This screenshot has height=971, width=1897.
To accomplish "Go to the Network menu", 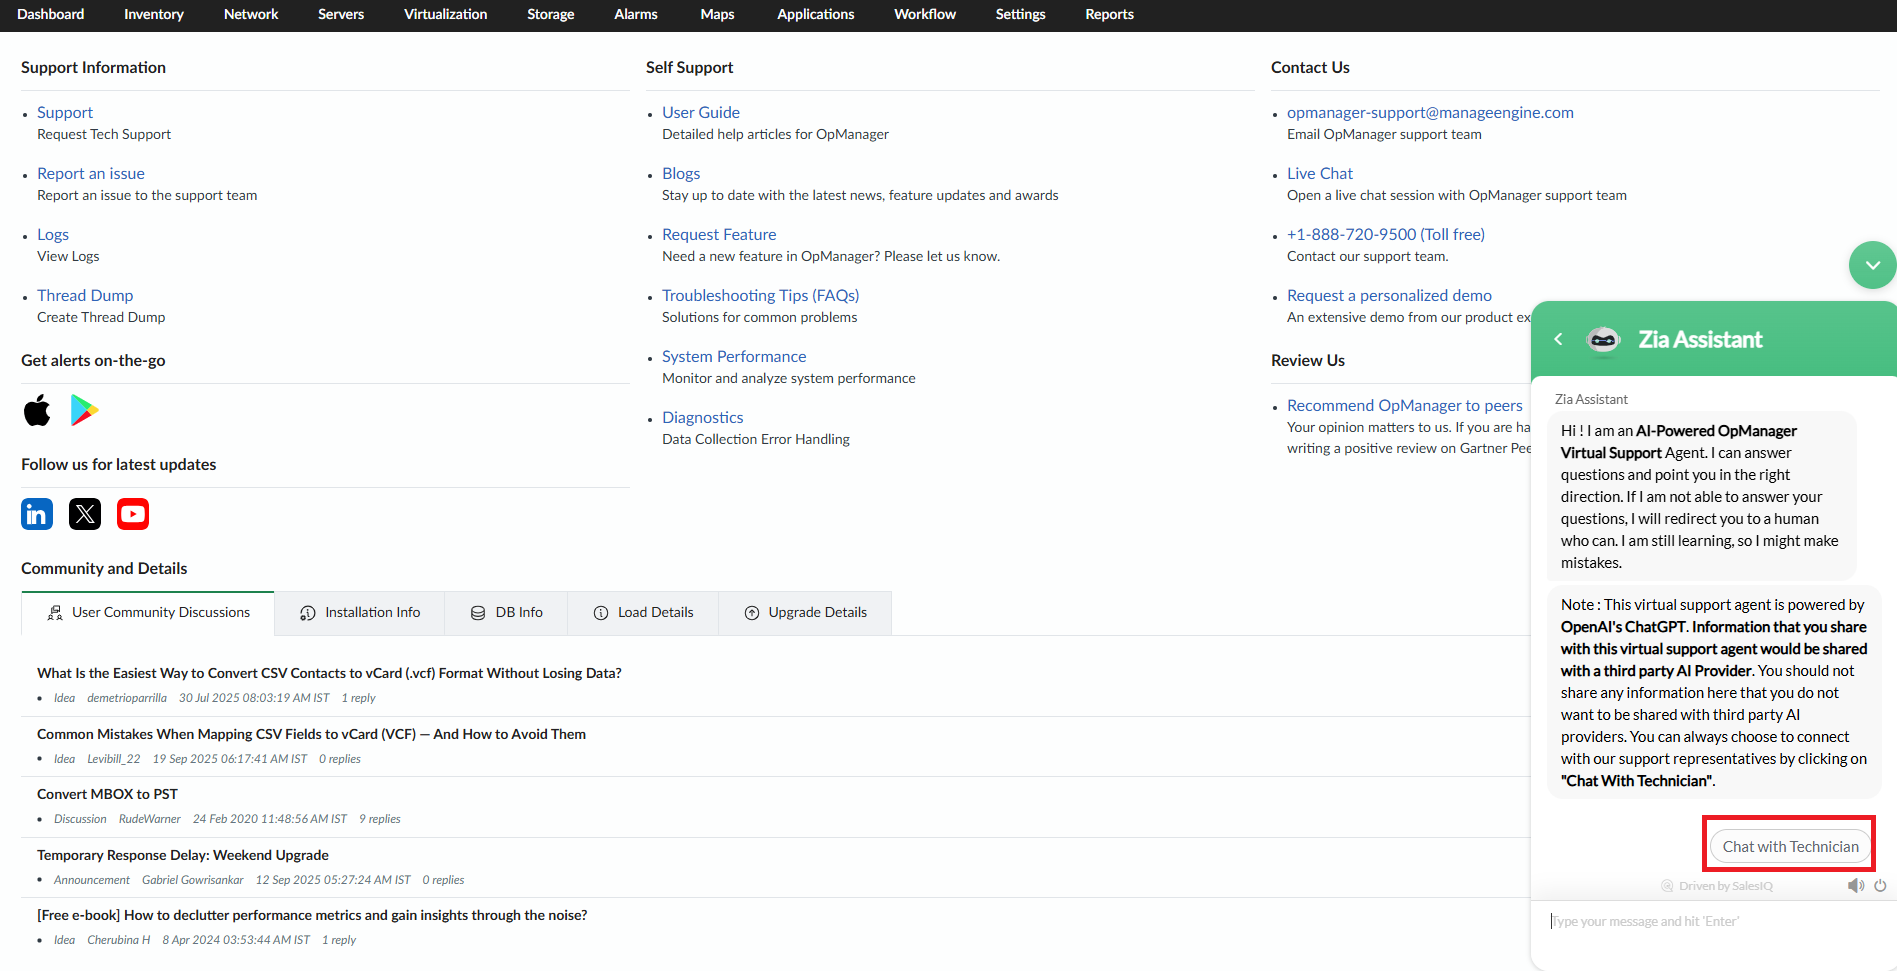I will click(251, 14).
